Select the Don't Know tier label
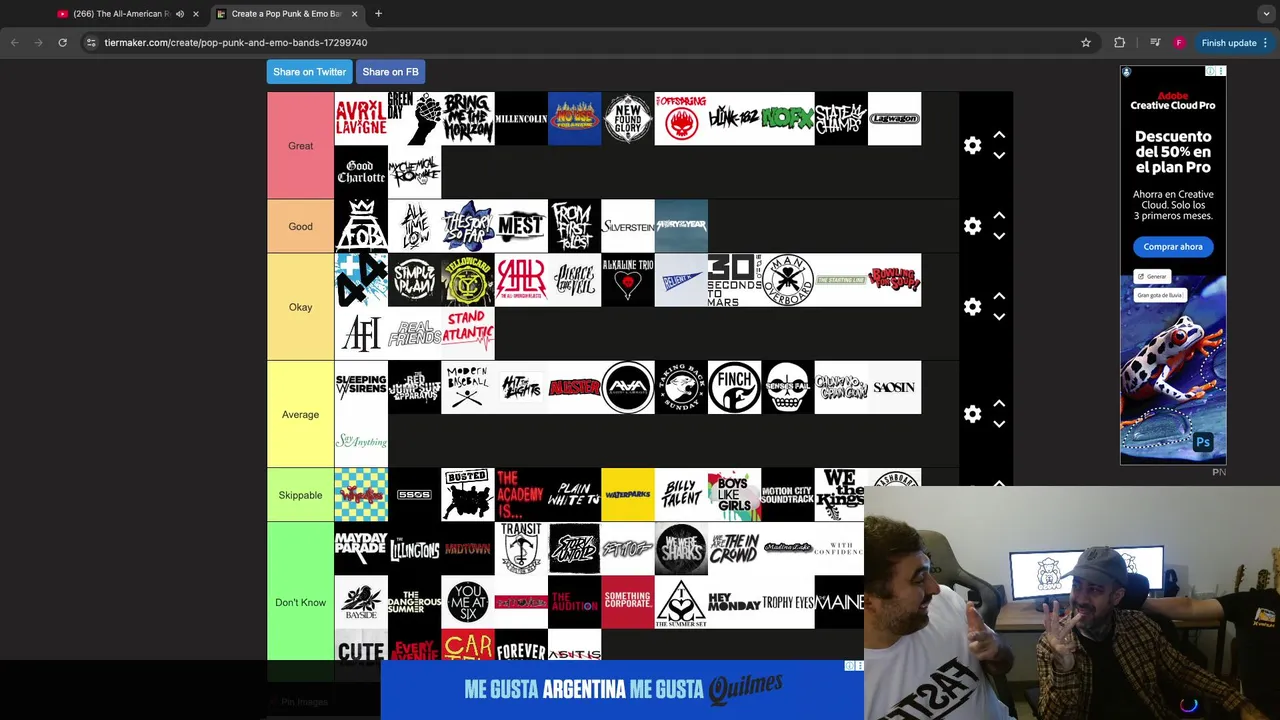 coord(300,602)
